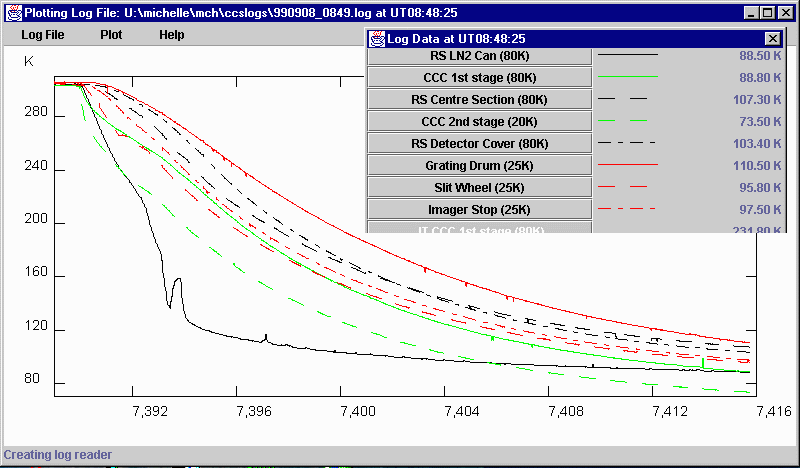
Task: Open the Log File menu
Action: coord(42,35)
